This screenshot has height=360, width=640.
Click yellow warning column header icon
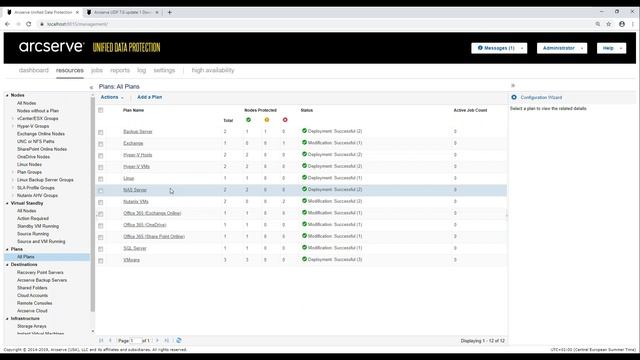pos(267,120)
